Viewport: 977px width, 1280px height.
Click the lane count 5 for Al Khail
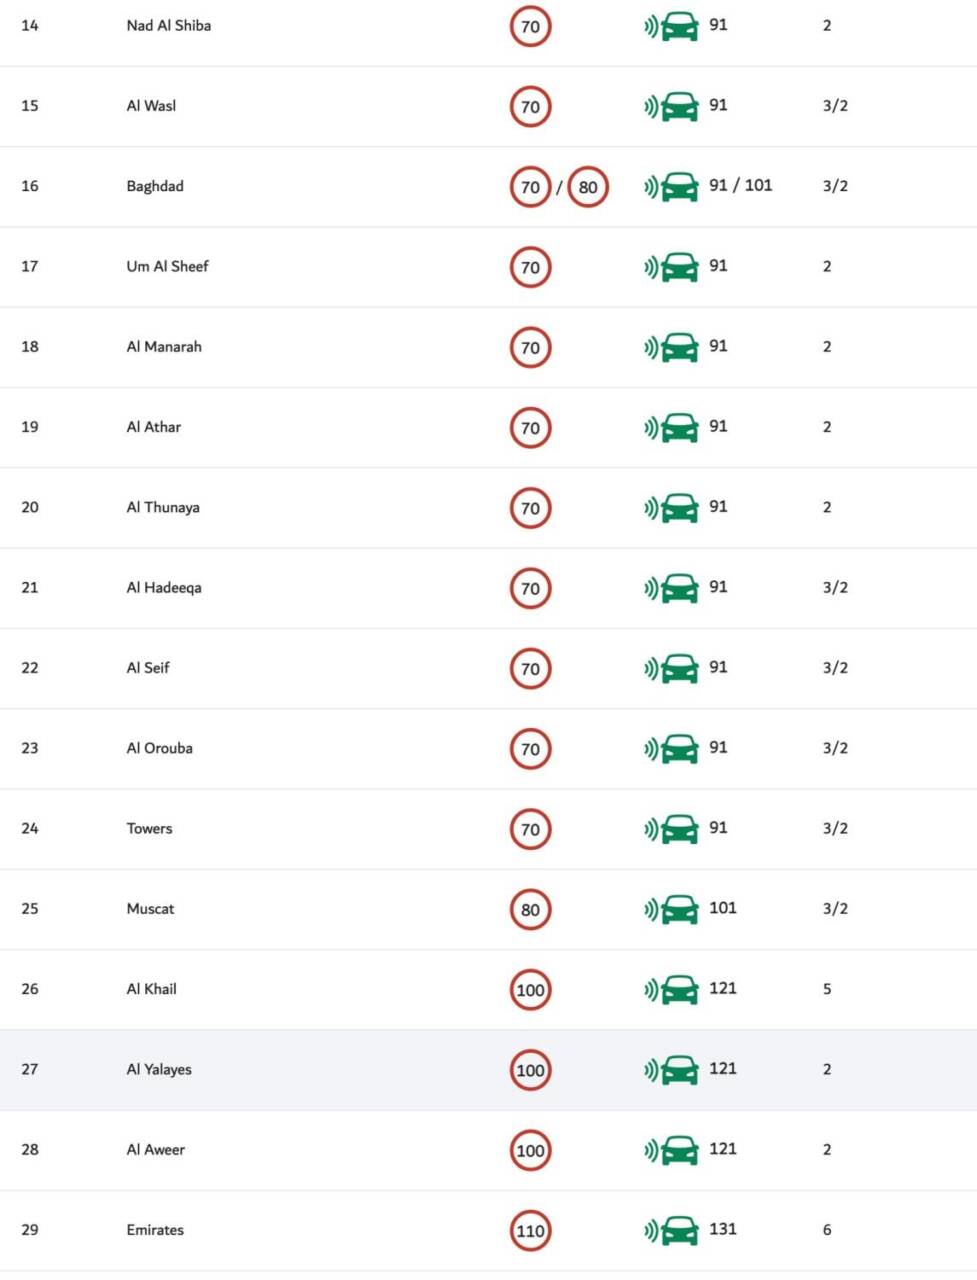point(827,989)
